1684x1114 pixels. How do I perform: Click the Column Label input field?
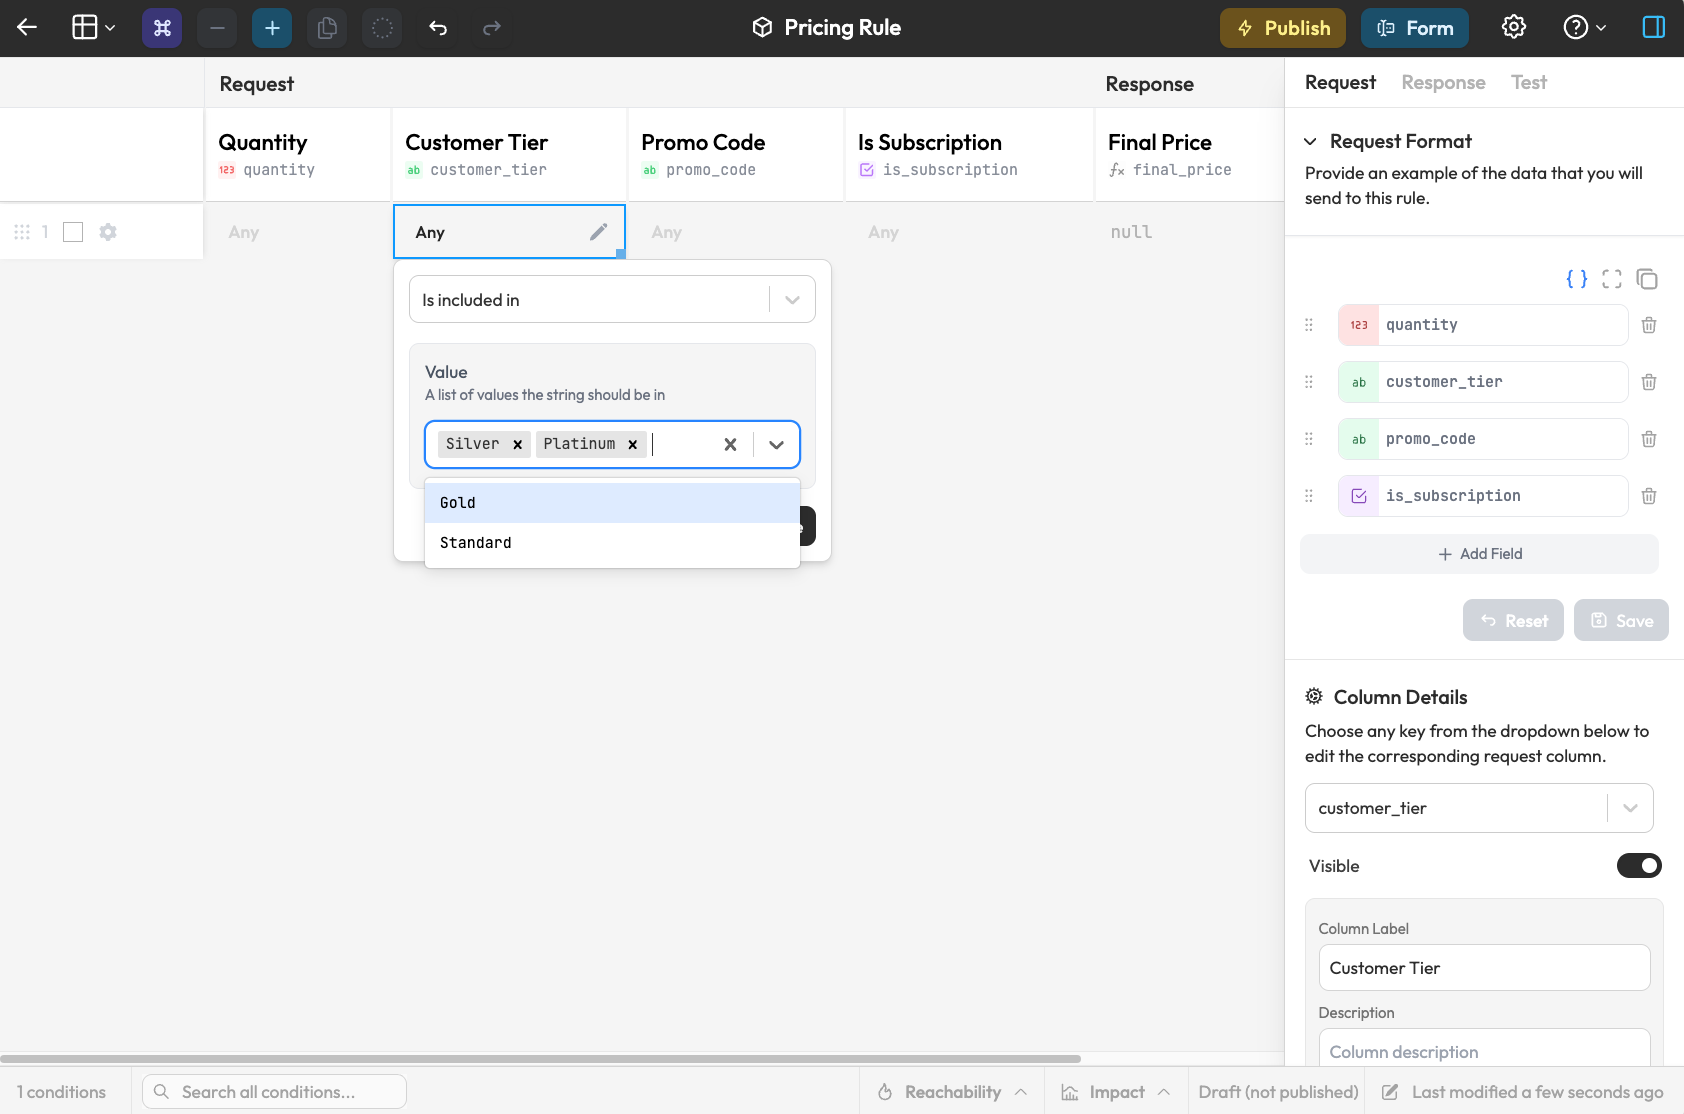(1484, 968)
